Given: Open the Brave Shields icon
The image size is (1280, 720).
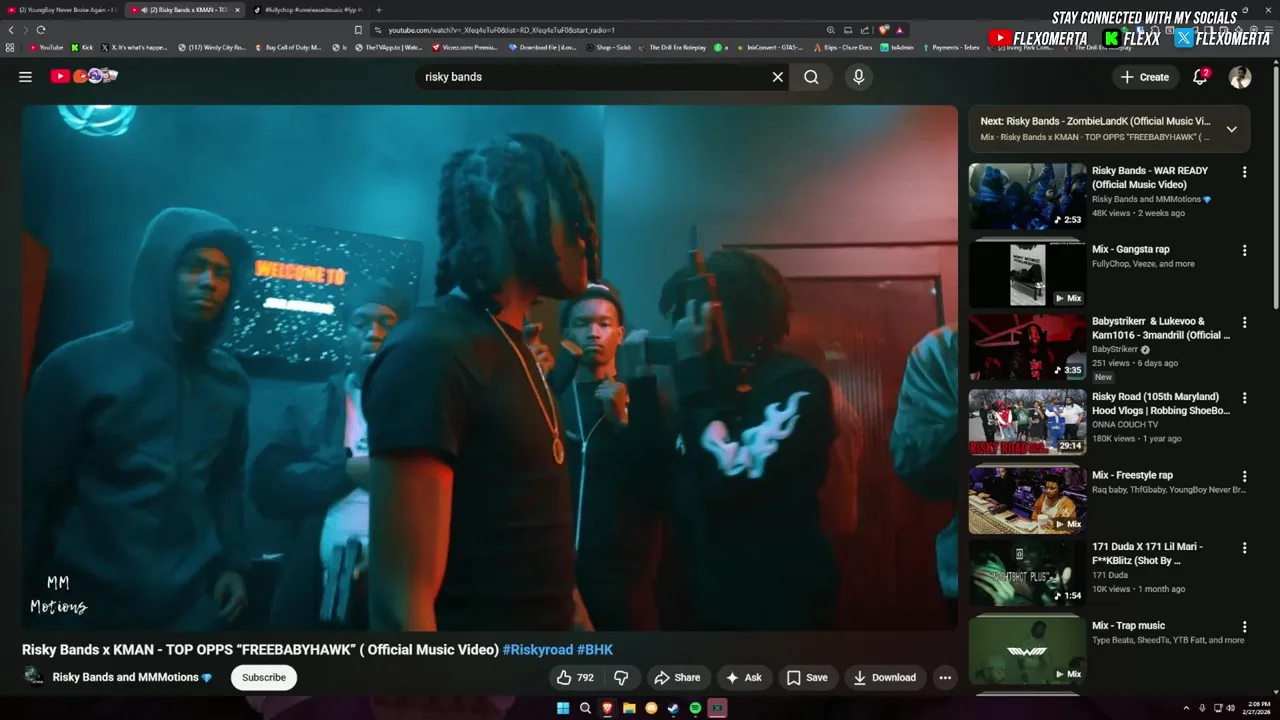Looking at the screenshot, I should coord(884,30).
